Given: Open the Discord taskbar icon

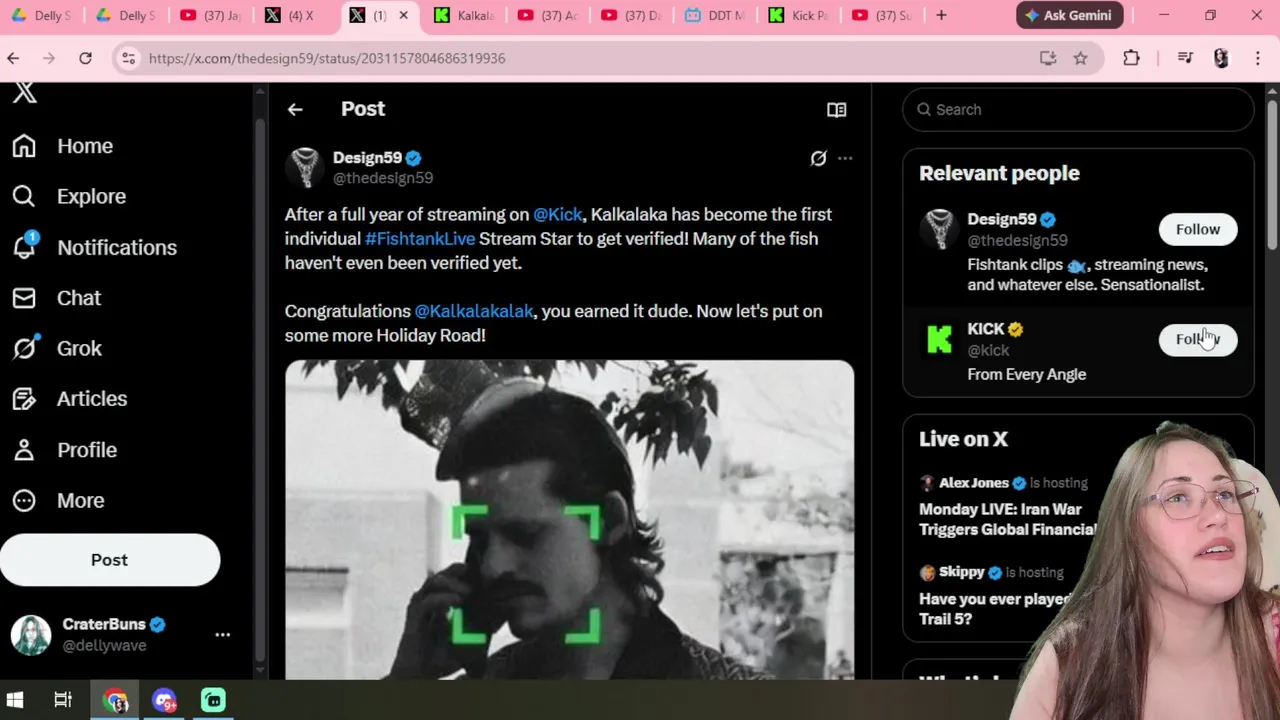Looking at the screenshot, I should (x=165, y=701).
